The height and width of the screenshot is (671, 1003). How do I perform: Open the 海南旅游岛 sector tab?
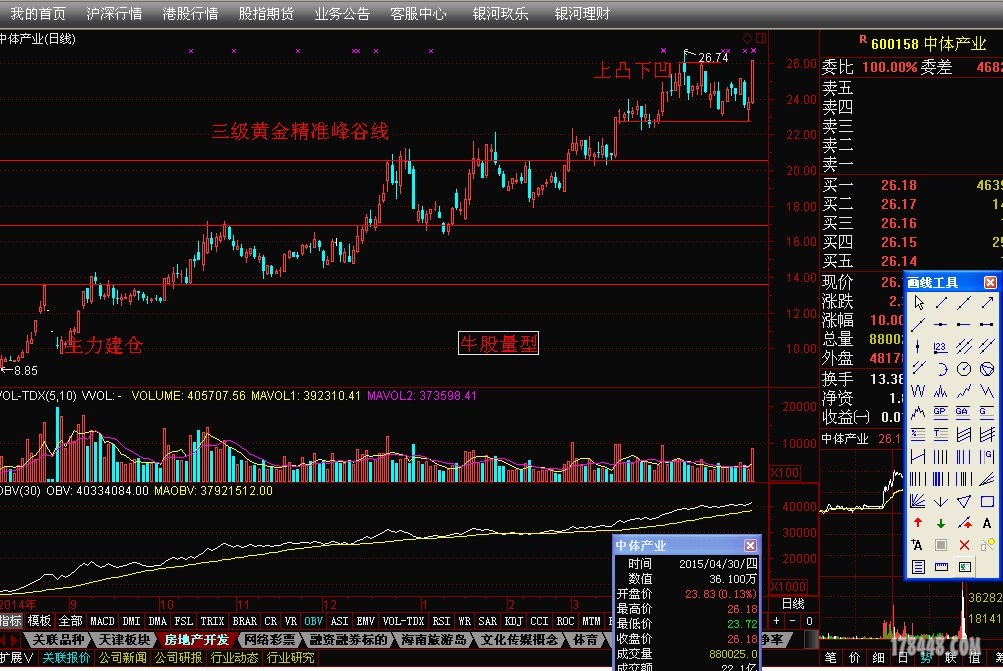434,639
